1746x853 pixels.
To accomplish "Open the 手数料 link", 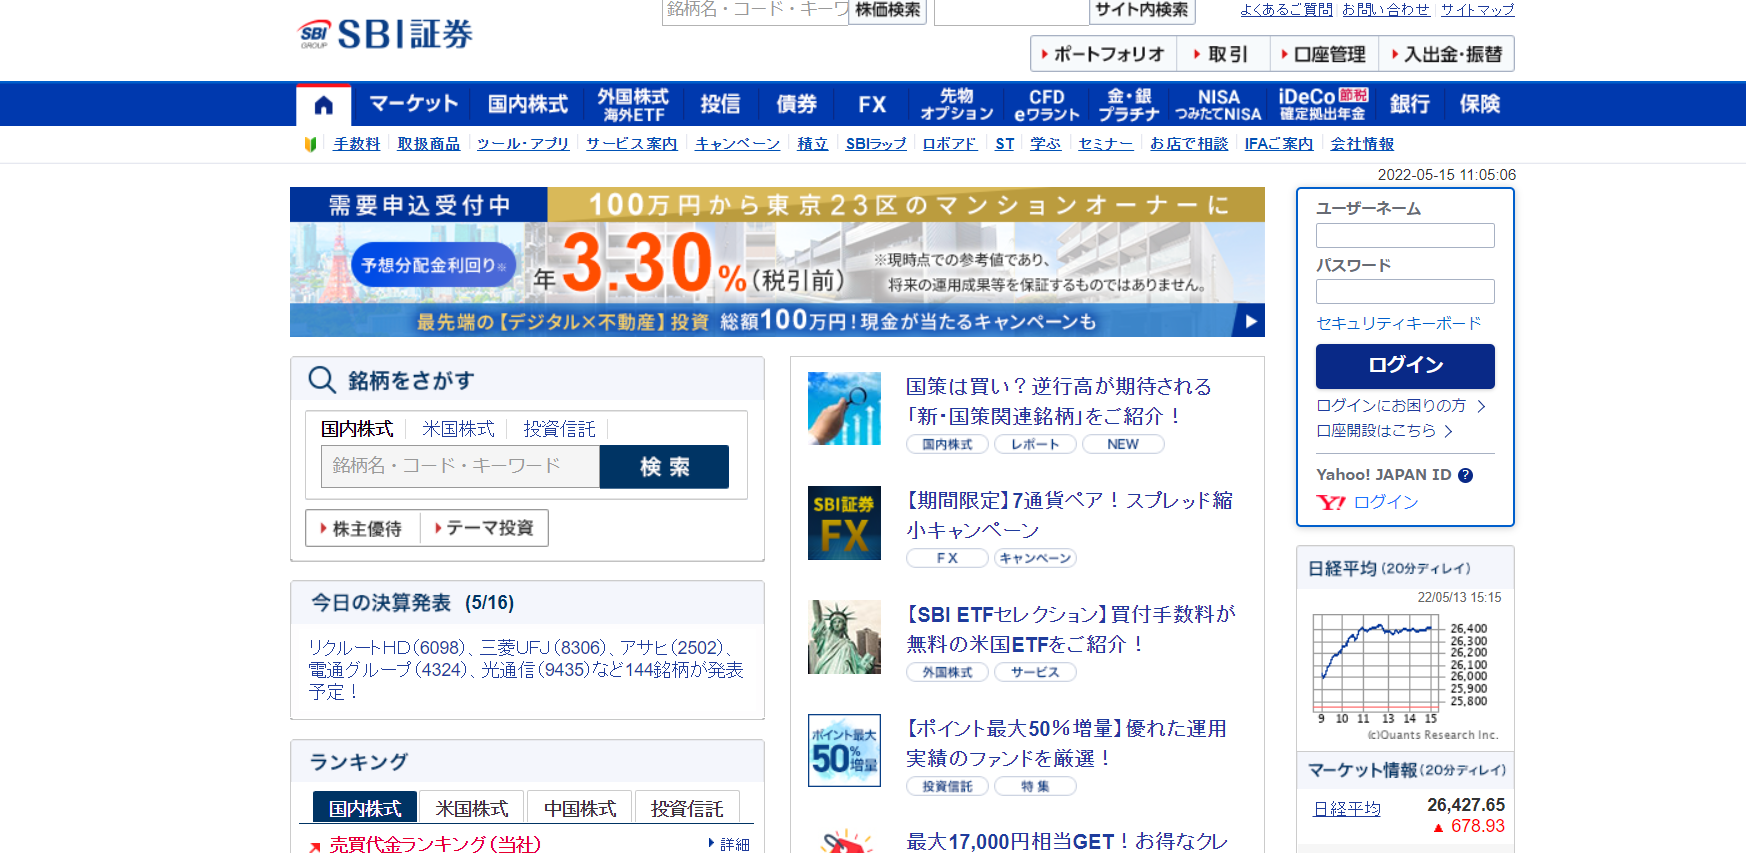I will tap(357, 144).
